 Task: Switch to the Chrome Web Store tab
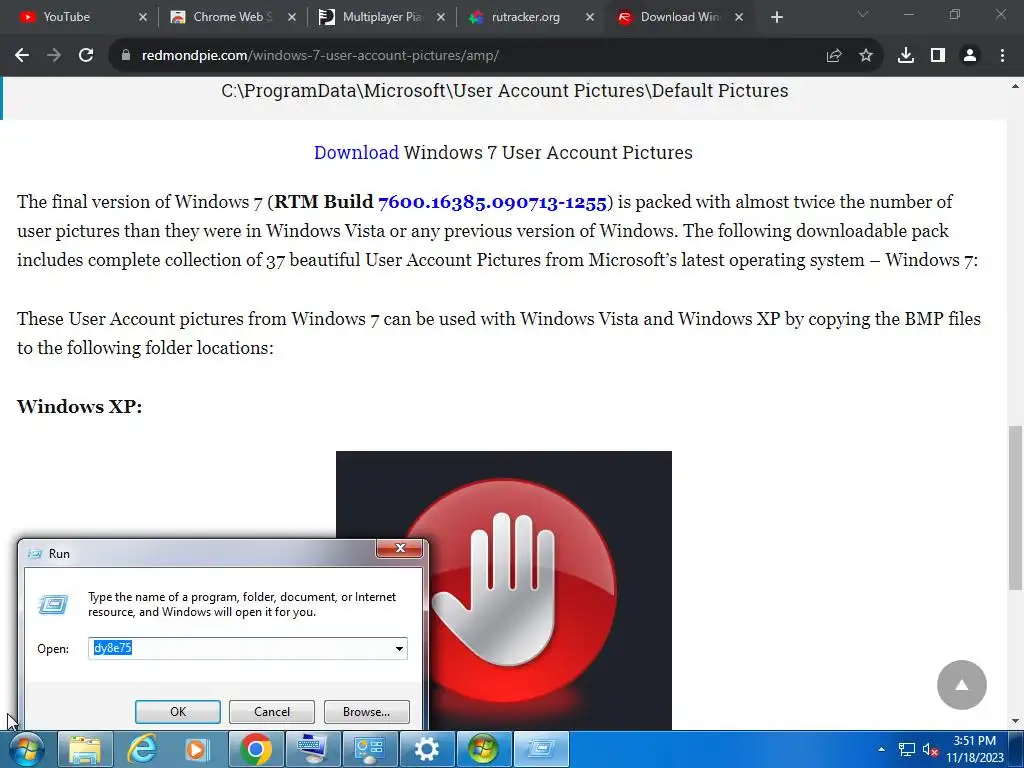(231, 17)
